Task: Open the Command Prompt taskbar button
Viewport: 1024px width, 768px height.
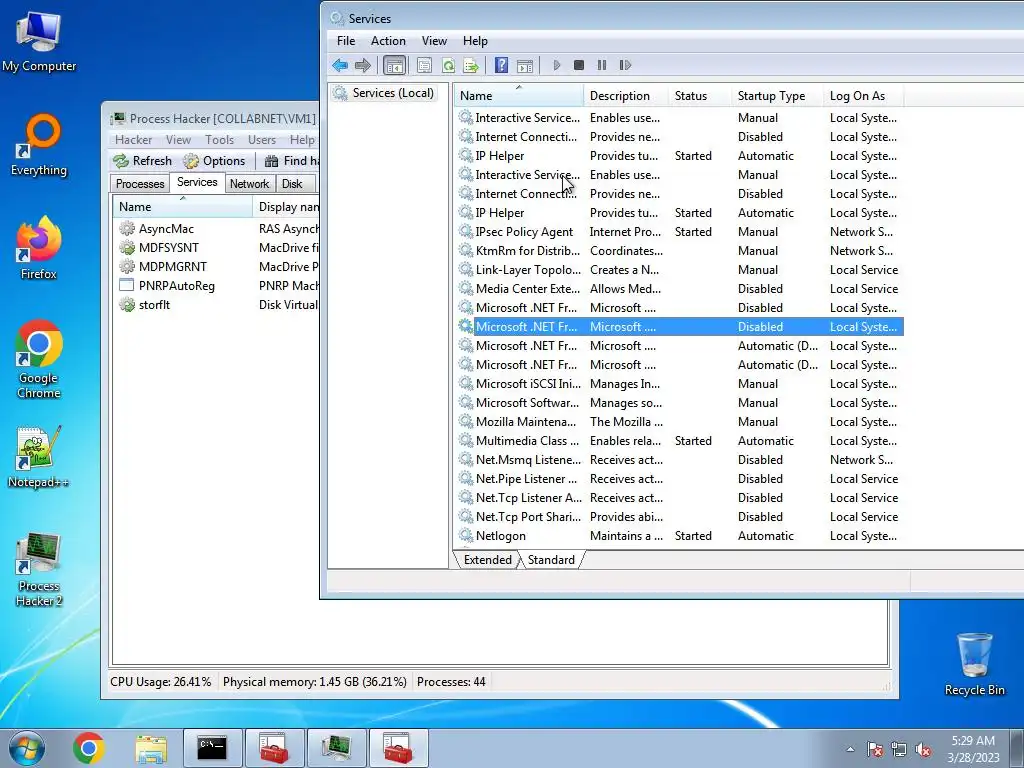Action: pyautogui.click(x=212, y=748)
